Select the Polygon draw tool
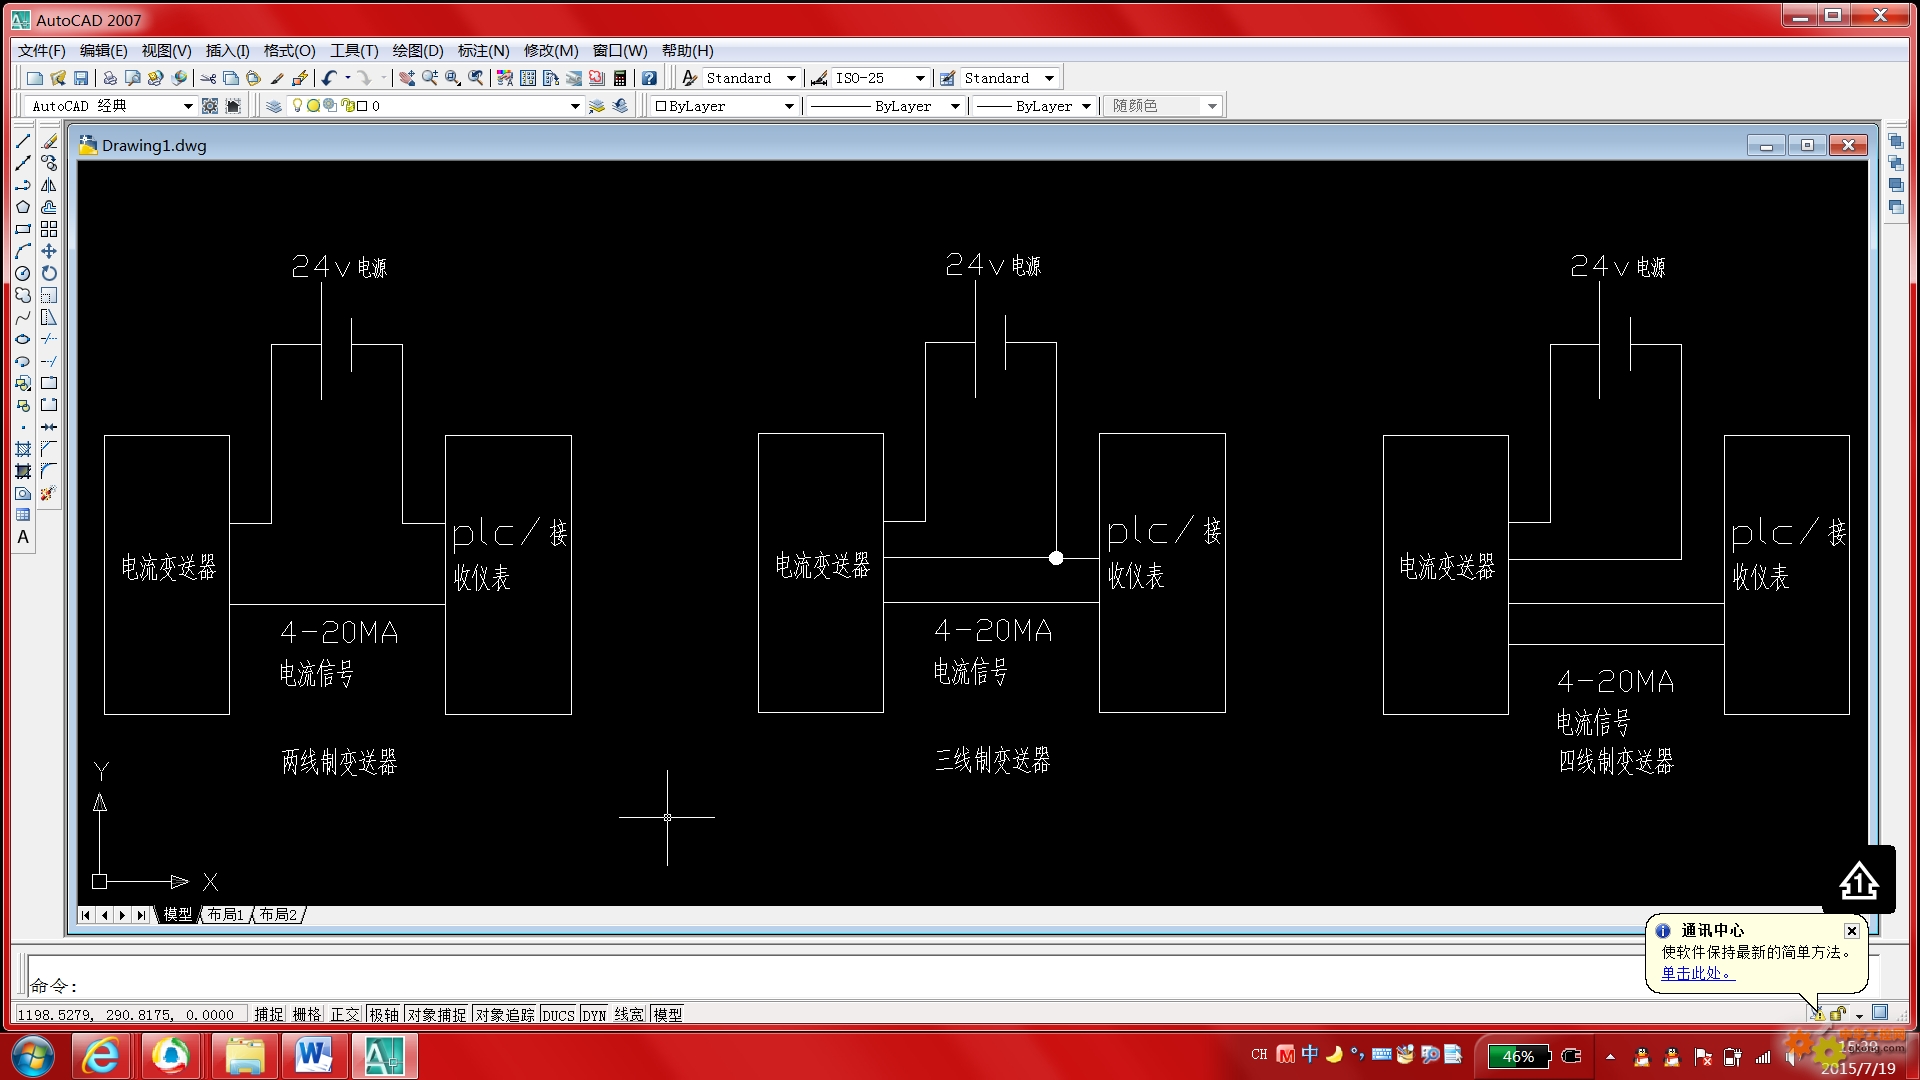The height and width of the screenshot is (1080, 1920). click(23, 207)
